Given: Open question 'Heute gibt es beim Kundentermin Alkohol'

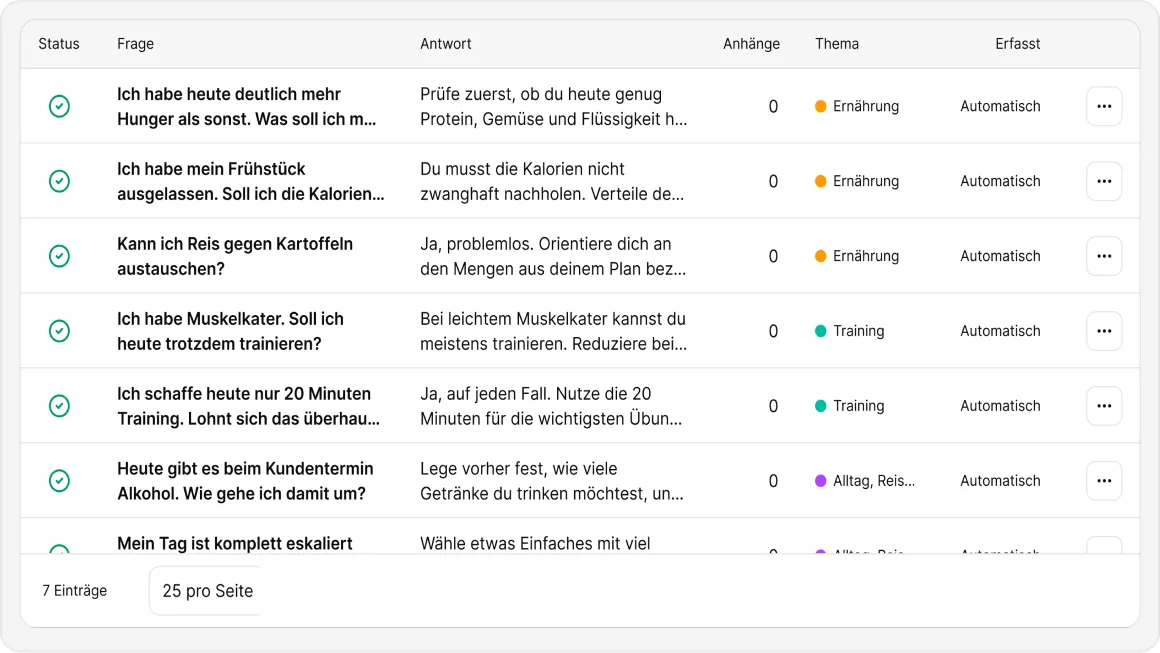Looking at the screenshot, I should [245, 481].
